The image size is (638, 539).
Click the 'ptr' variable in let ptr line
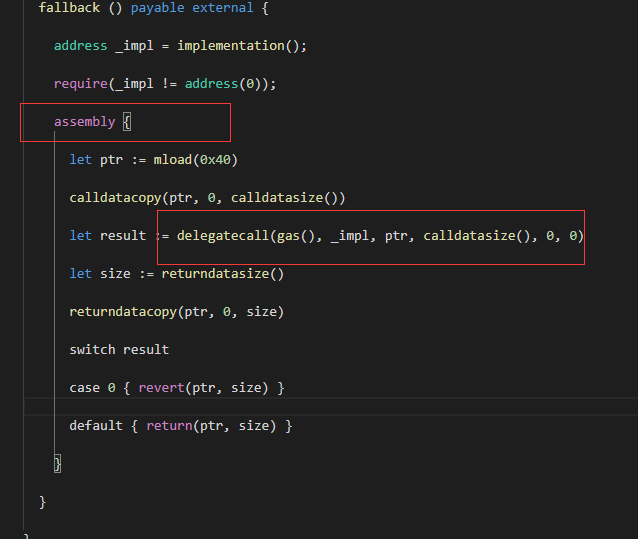pos(111,160)
